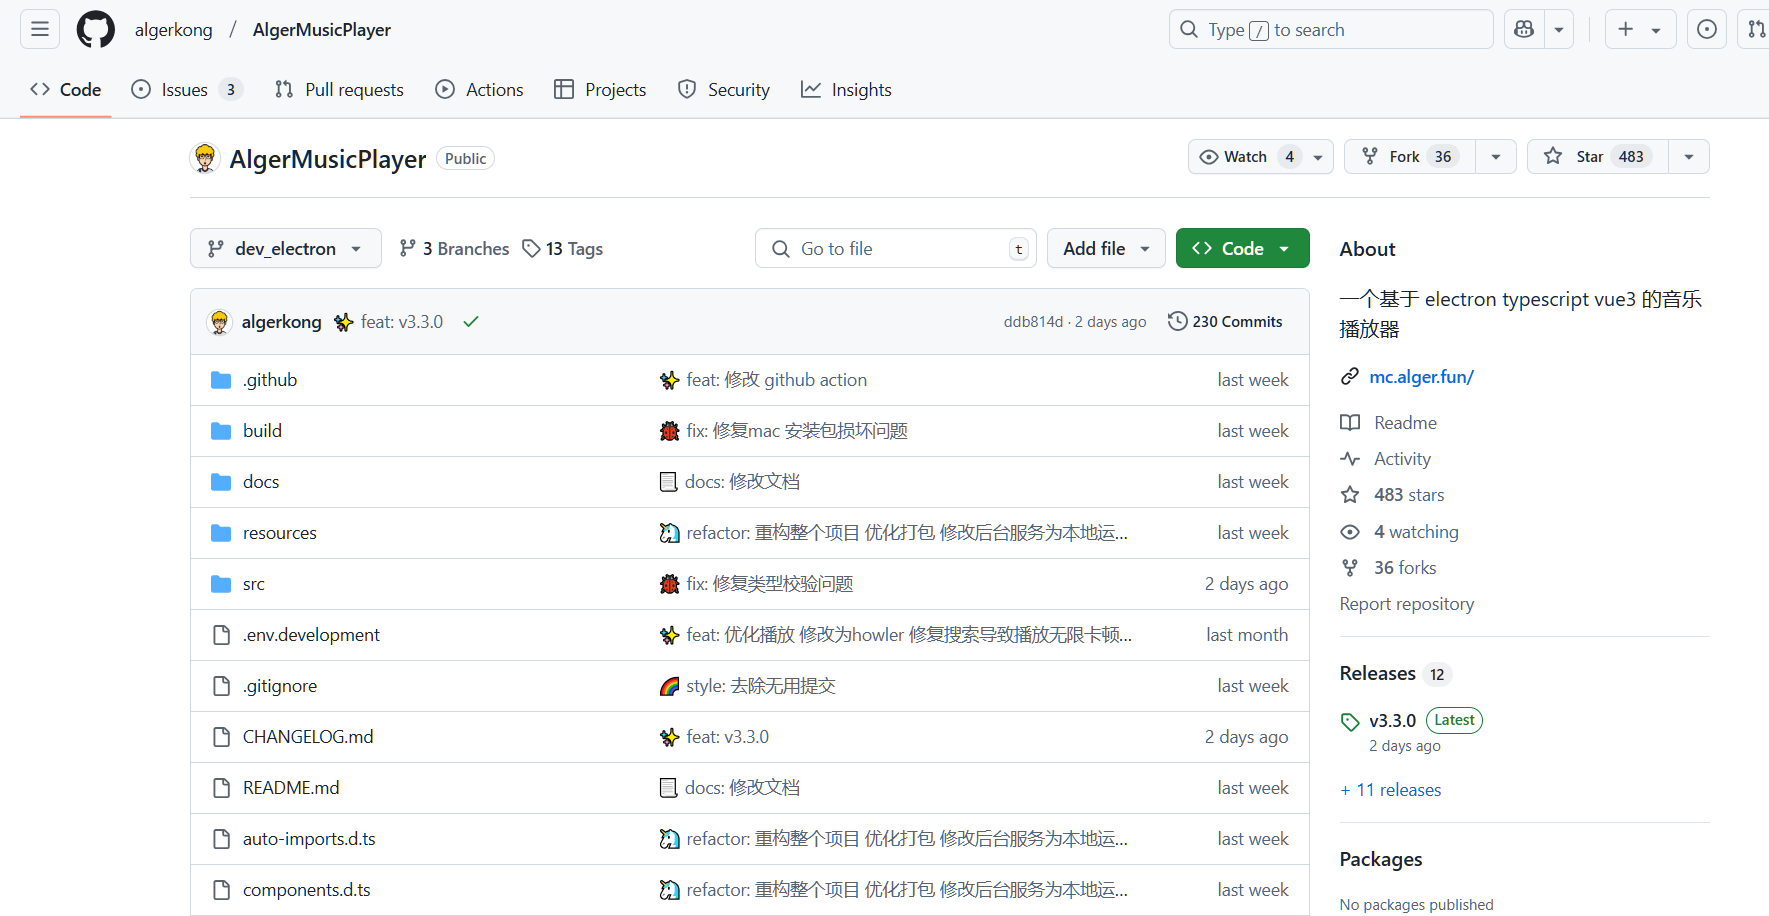Click the README.md file icon
Screen dimensions: 1769x916
pos(221,788)
